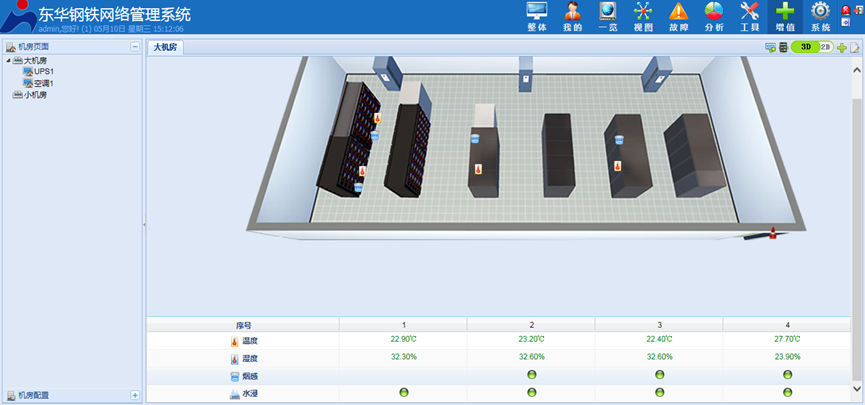The height and width of the screenshot is (405, 865).
Task: Collapse the 大机房 tree node triangle
Action: [x=8, y=60]
